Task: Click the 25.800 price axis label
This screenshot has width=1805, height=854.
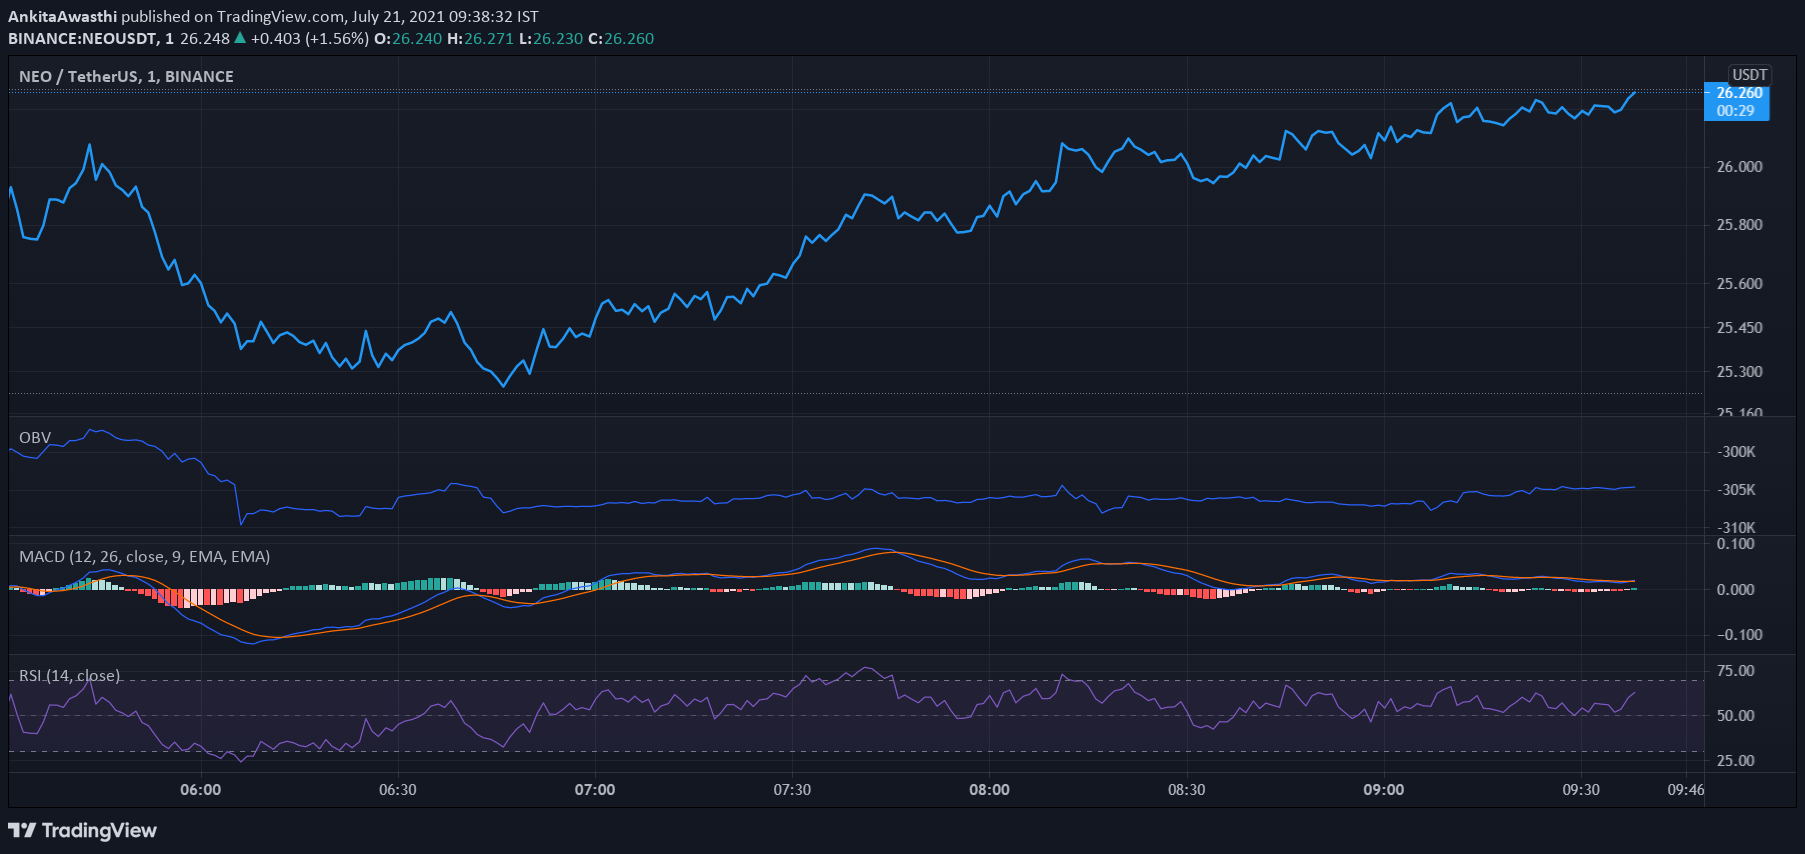Action: (1740, 225)
